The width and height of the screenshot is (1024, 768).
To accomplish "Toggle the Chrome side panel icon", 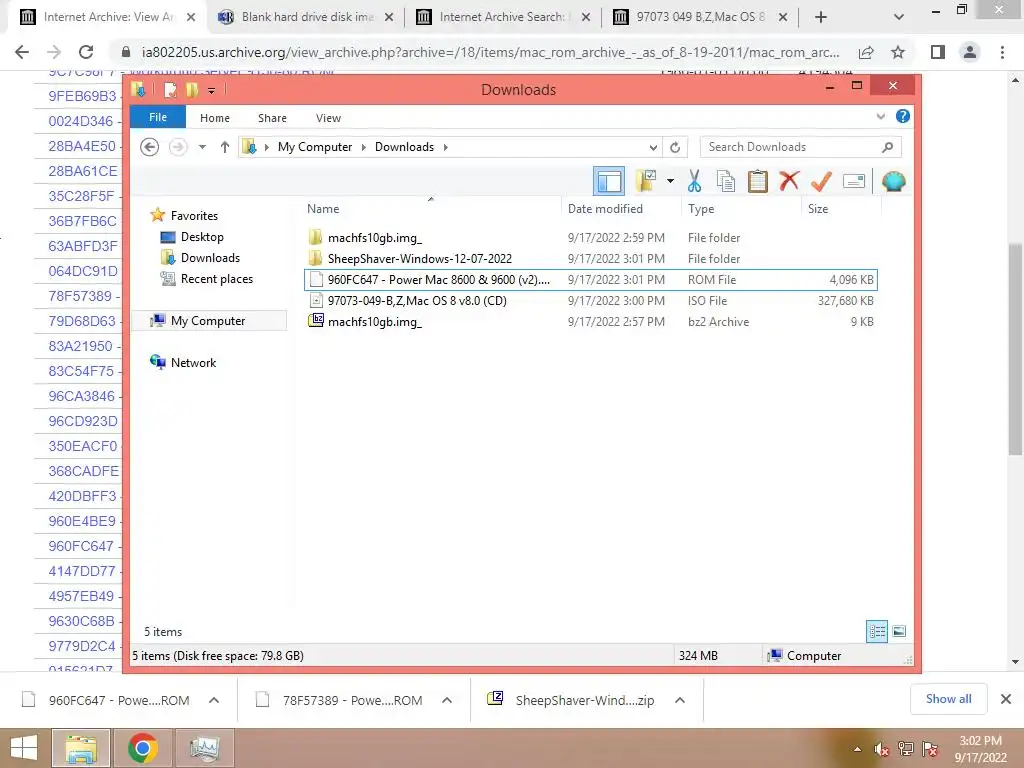I will point(938,52).
